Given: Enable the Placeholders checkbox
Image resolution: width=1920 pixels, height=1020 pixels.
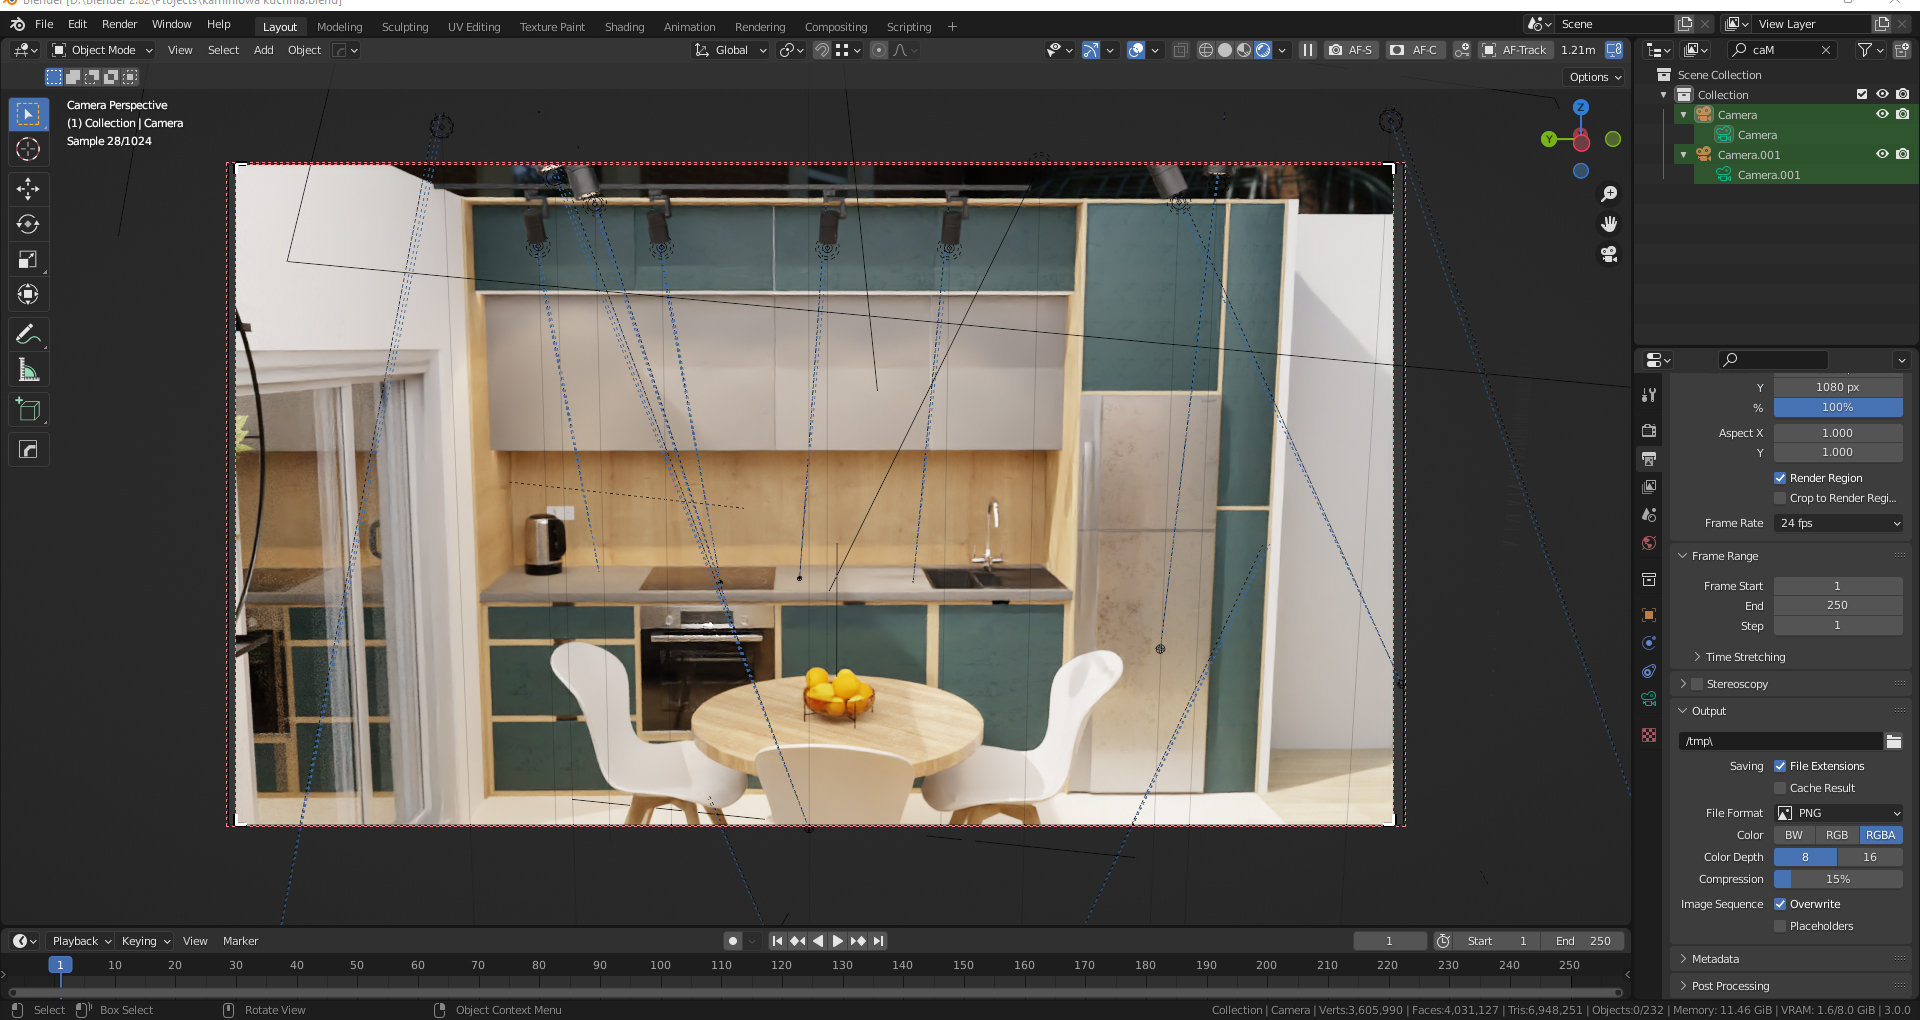Looking at the screenshot, I should click(1780, 926).
